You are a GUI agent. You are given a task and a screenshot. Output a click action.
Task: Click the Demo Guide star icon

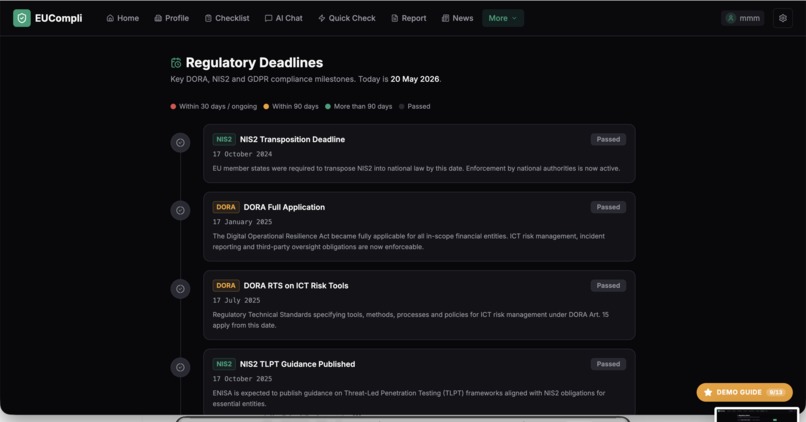(x=708, y=392)
